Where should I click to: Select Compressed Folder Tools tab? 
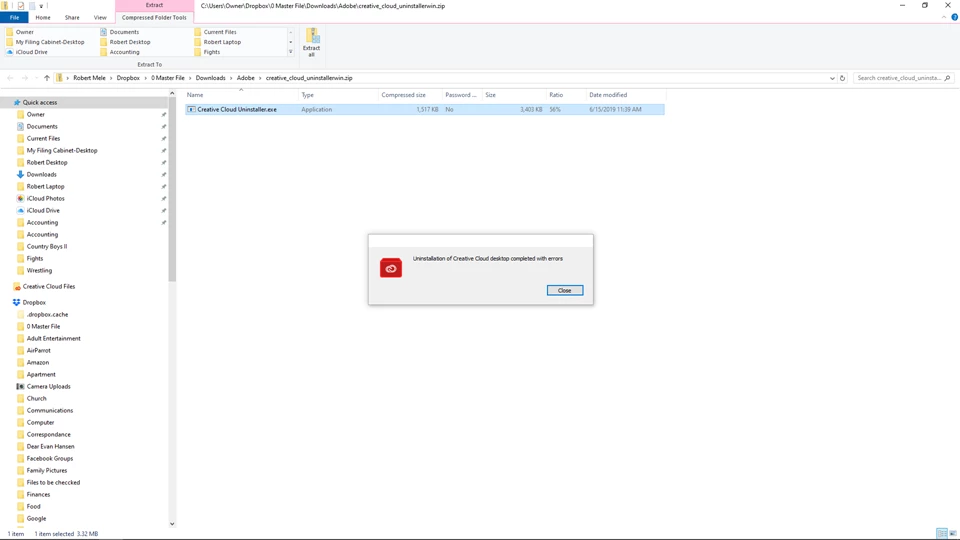coord(154,18)
